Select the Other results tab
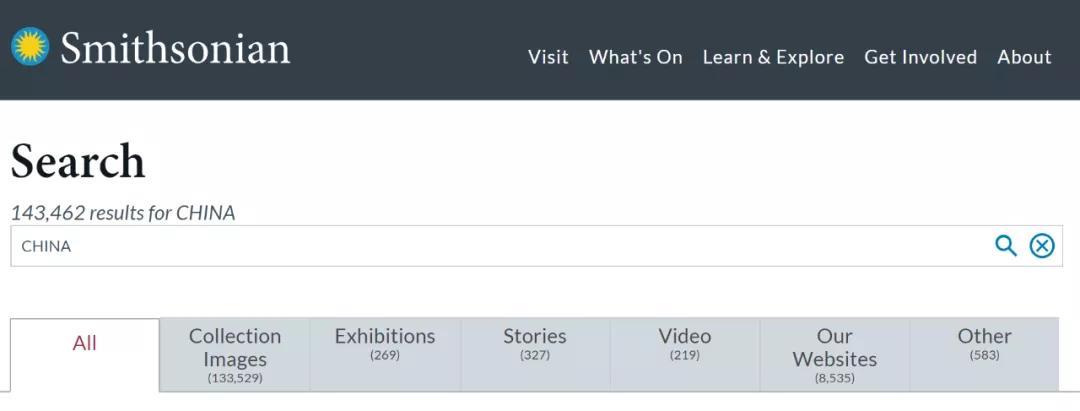Screen dimensions: 1080x411 pyautogui.click(x=985, y=343)
